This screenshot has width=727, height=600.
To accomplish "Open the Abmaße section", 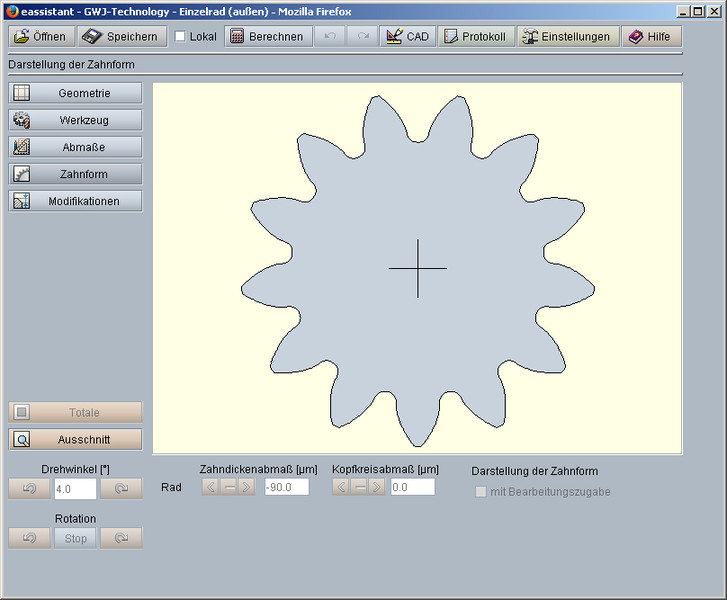I will coord(75,147).
